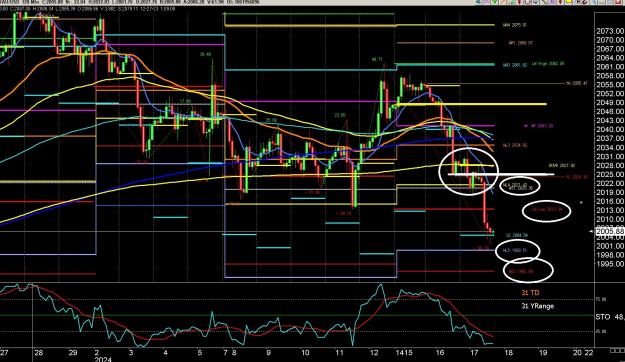625x362 pixels.
Task: Select date 18 on time axis
Action: tap(509, 353)
